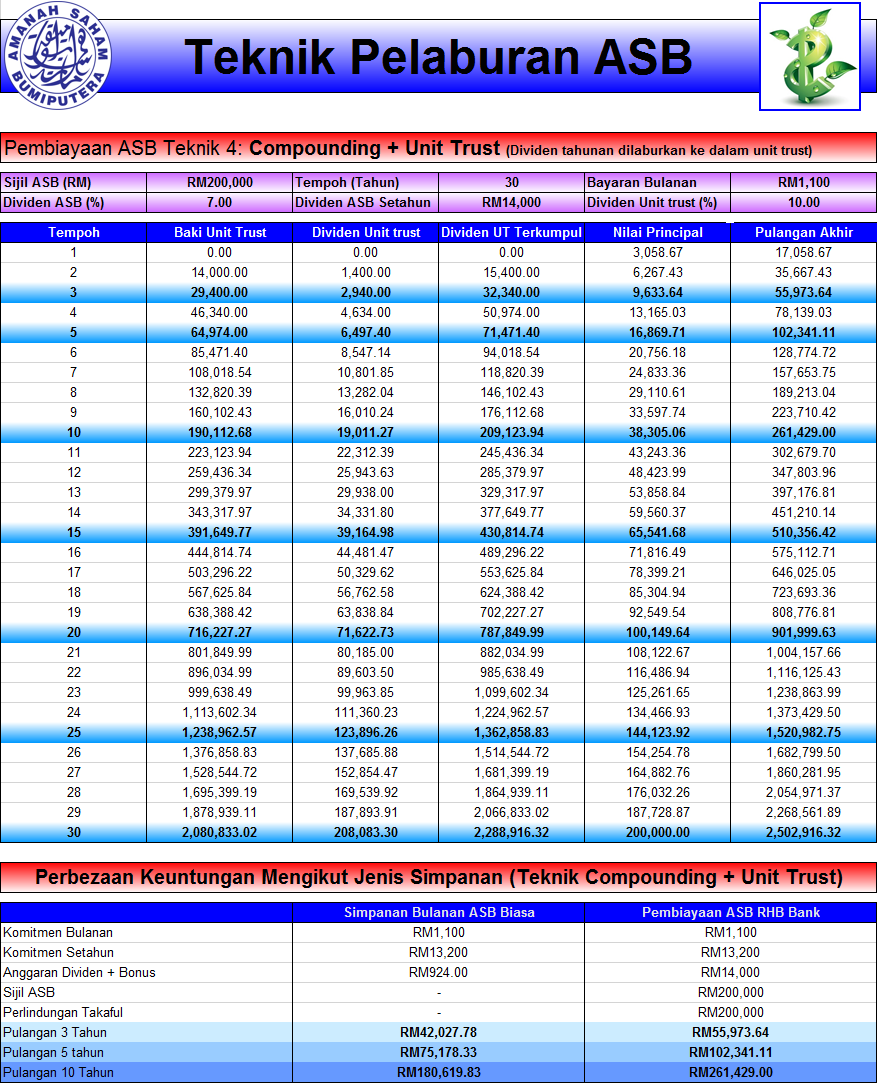Click the Amanah Saham Bumiputera logo
Image resolution: width=877 pixels, height=1083 pixels.
coord(57,55)
